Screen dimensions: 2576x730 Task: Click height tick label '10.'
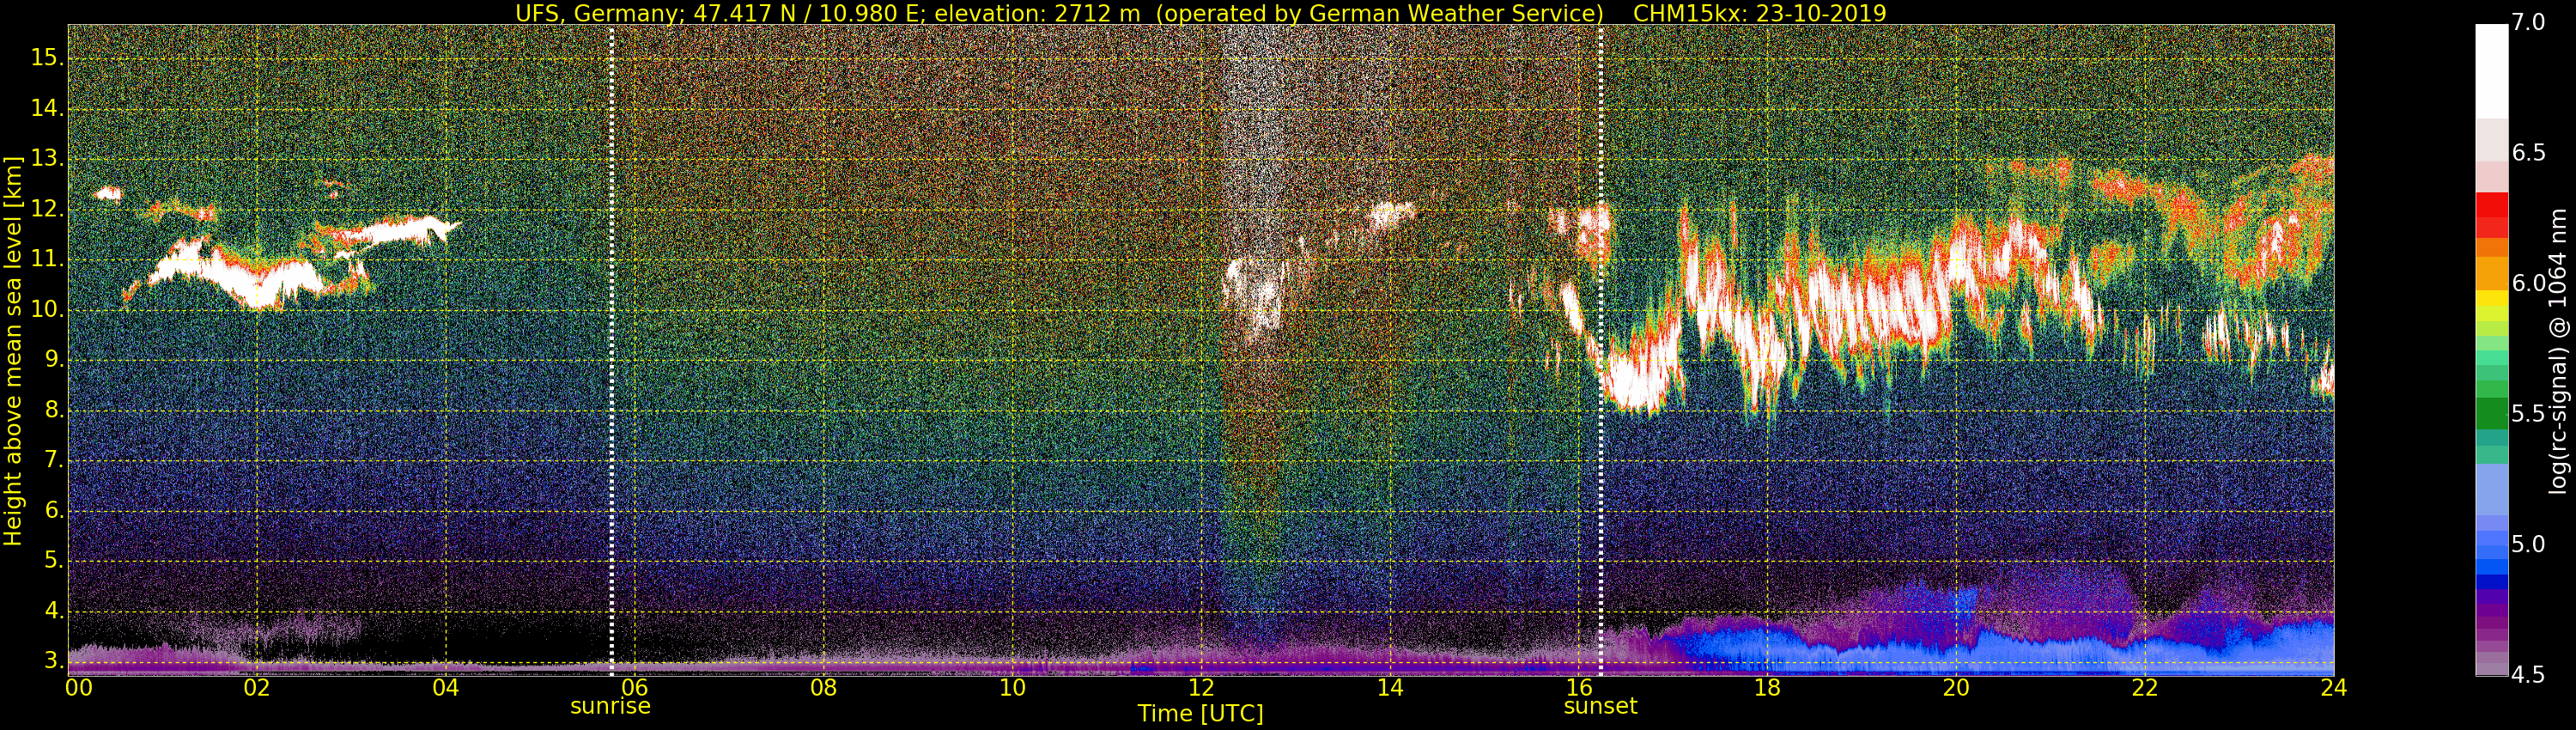(46, 310)
